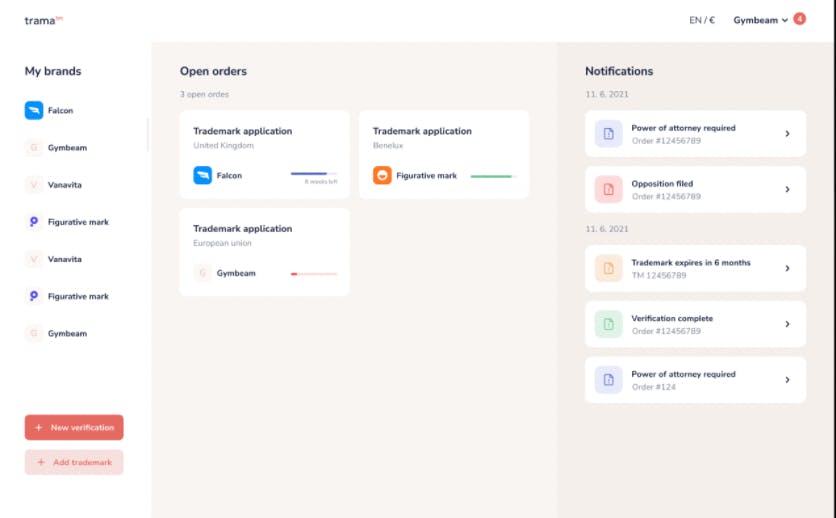This screenshot has height=518, width=836.
Task: Click the My brands sidebar scrollbar
Action: pyautogui.click(x=148, y=135)
